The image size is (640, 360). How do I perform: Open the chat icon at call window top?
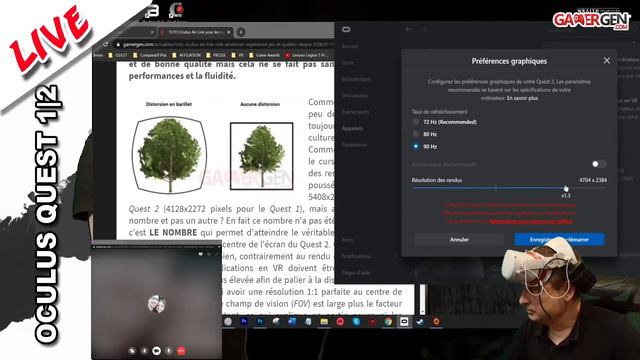(x=200, y=254)
